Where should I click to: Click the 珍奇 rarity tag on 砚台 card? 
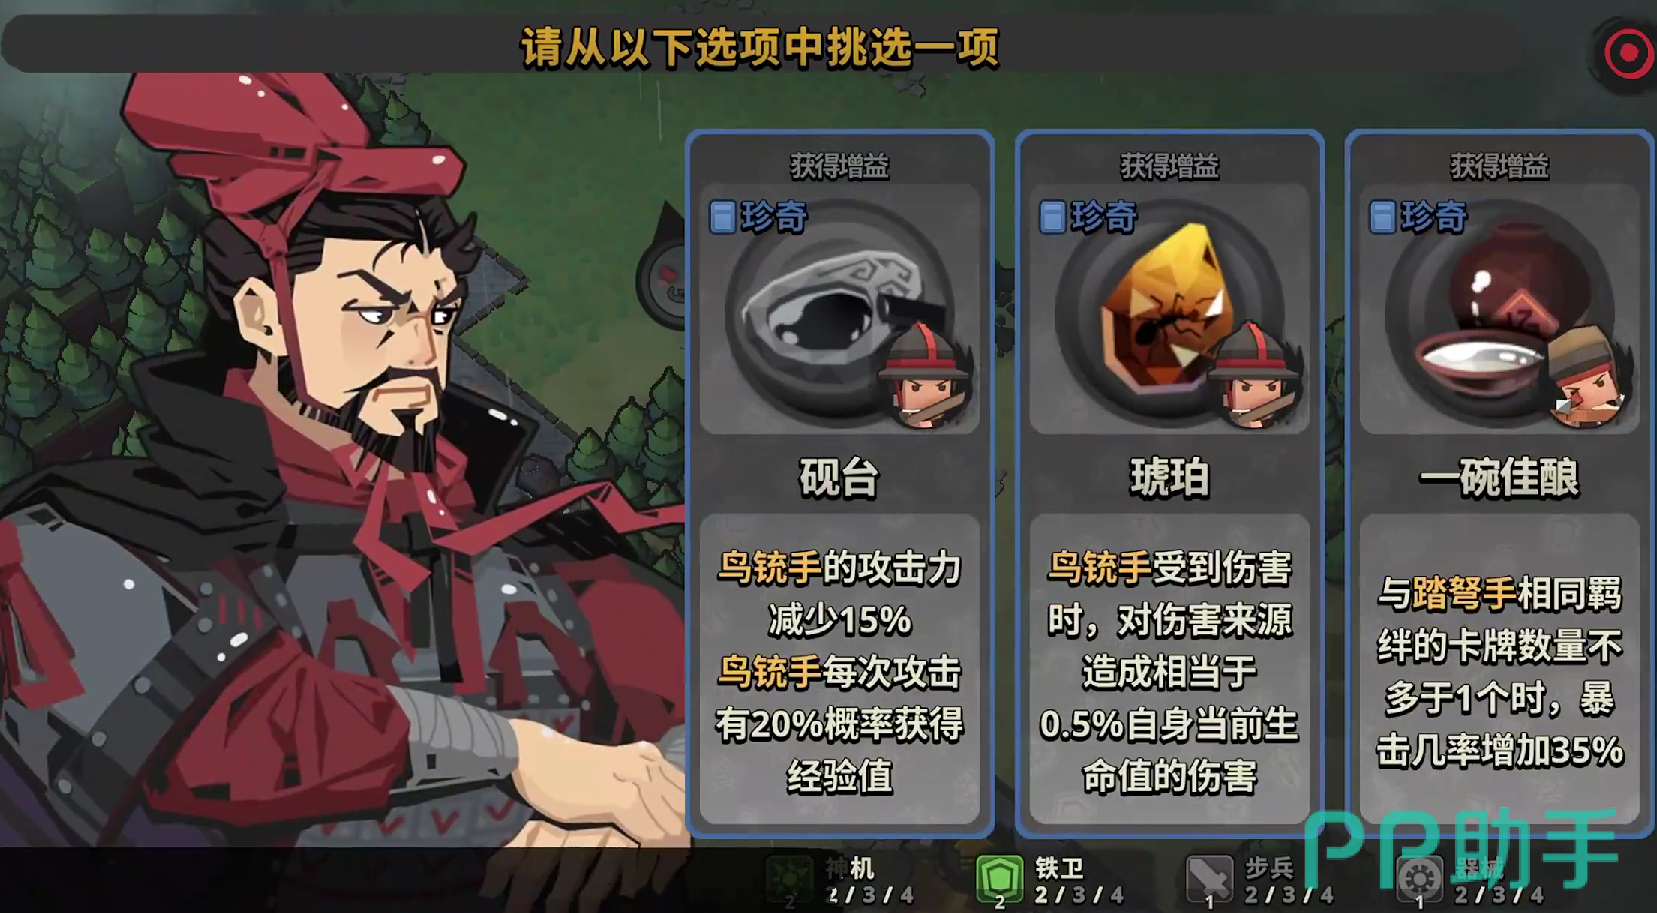click(758, 216)
